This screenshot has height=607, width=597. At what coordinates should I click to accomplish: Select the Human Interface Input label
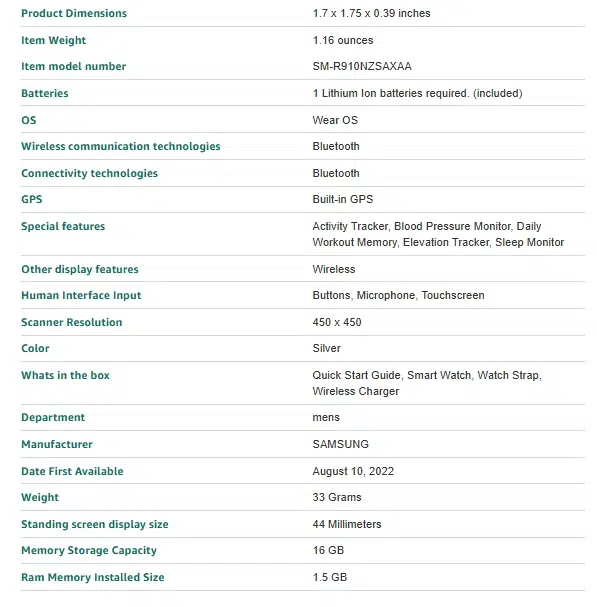tap(81, 295)
